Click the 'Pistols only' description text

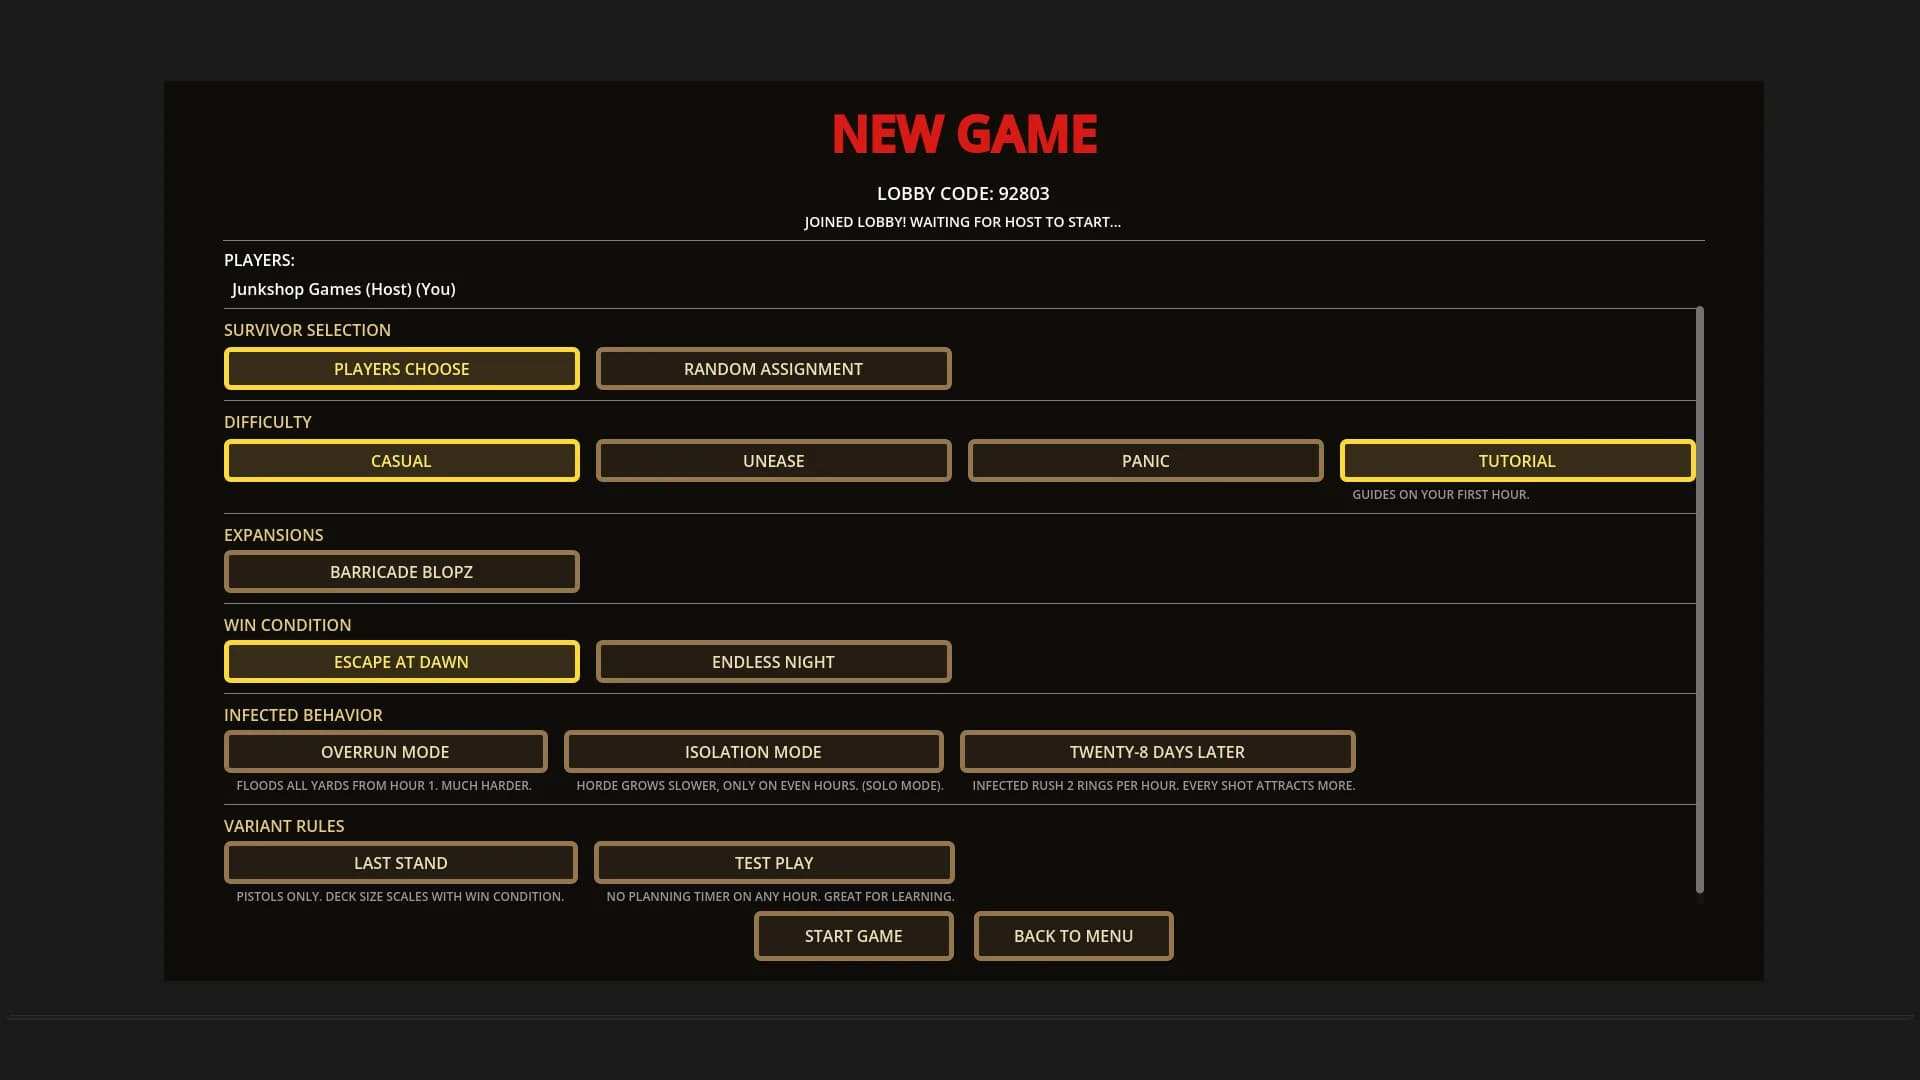pyautogui.click(x=400, y=897)
